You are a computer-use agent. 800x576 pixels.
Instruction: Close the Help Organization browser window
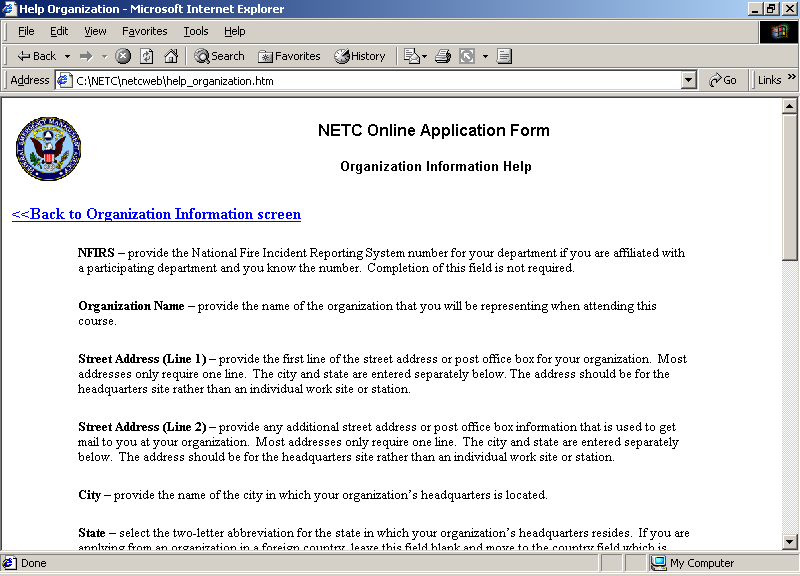coord(789,9)
